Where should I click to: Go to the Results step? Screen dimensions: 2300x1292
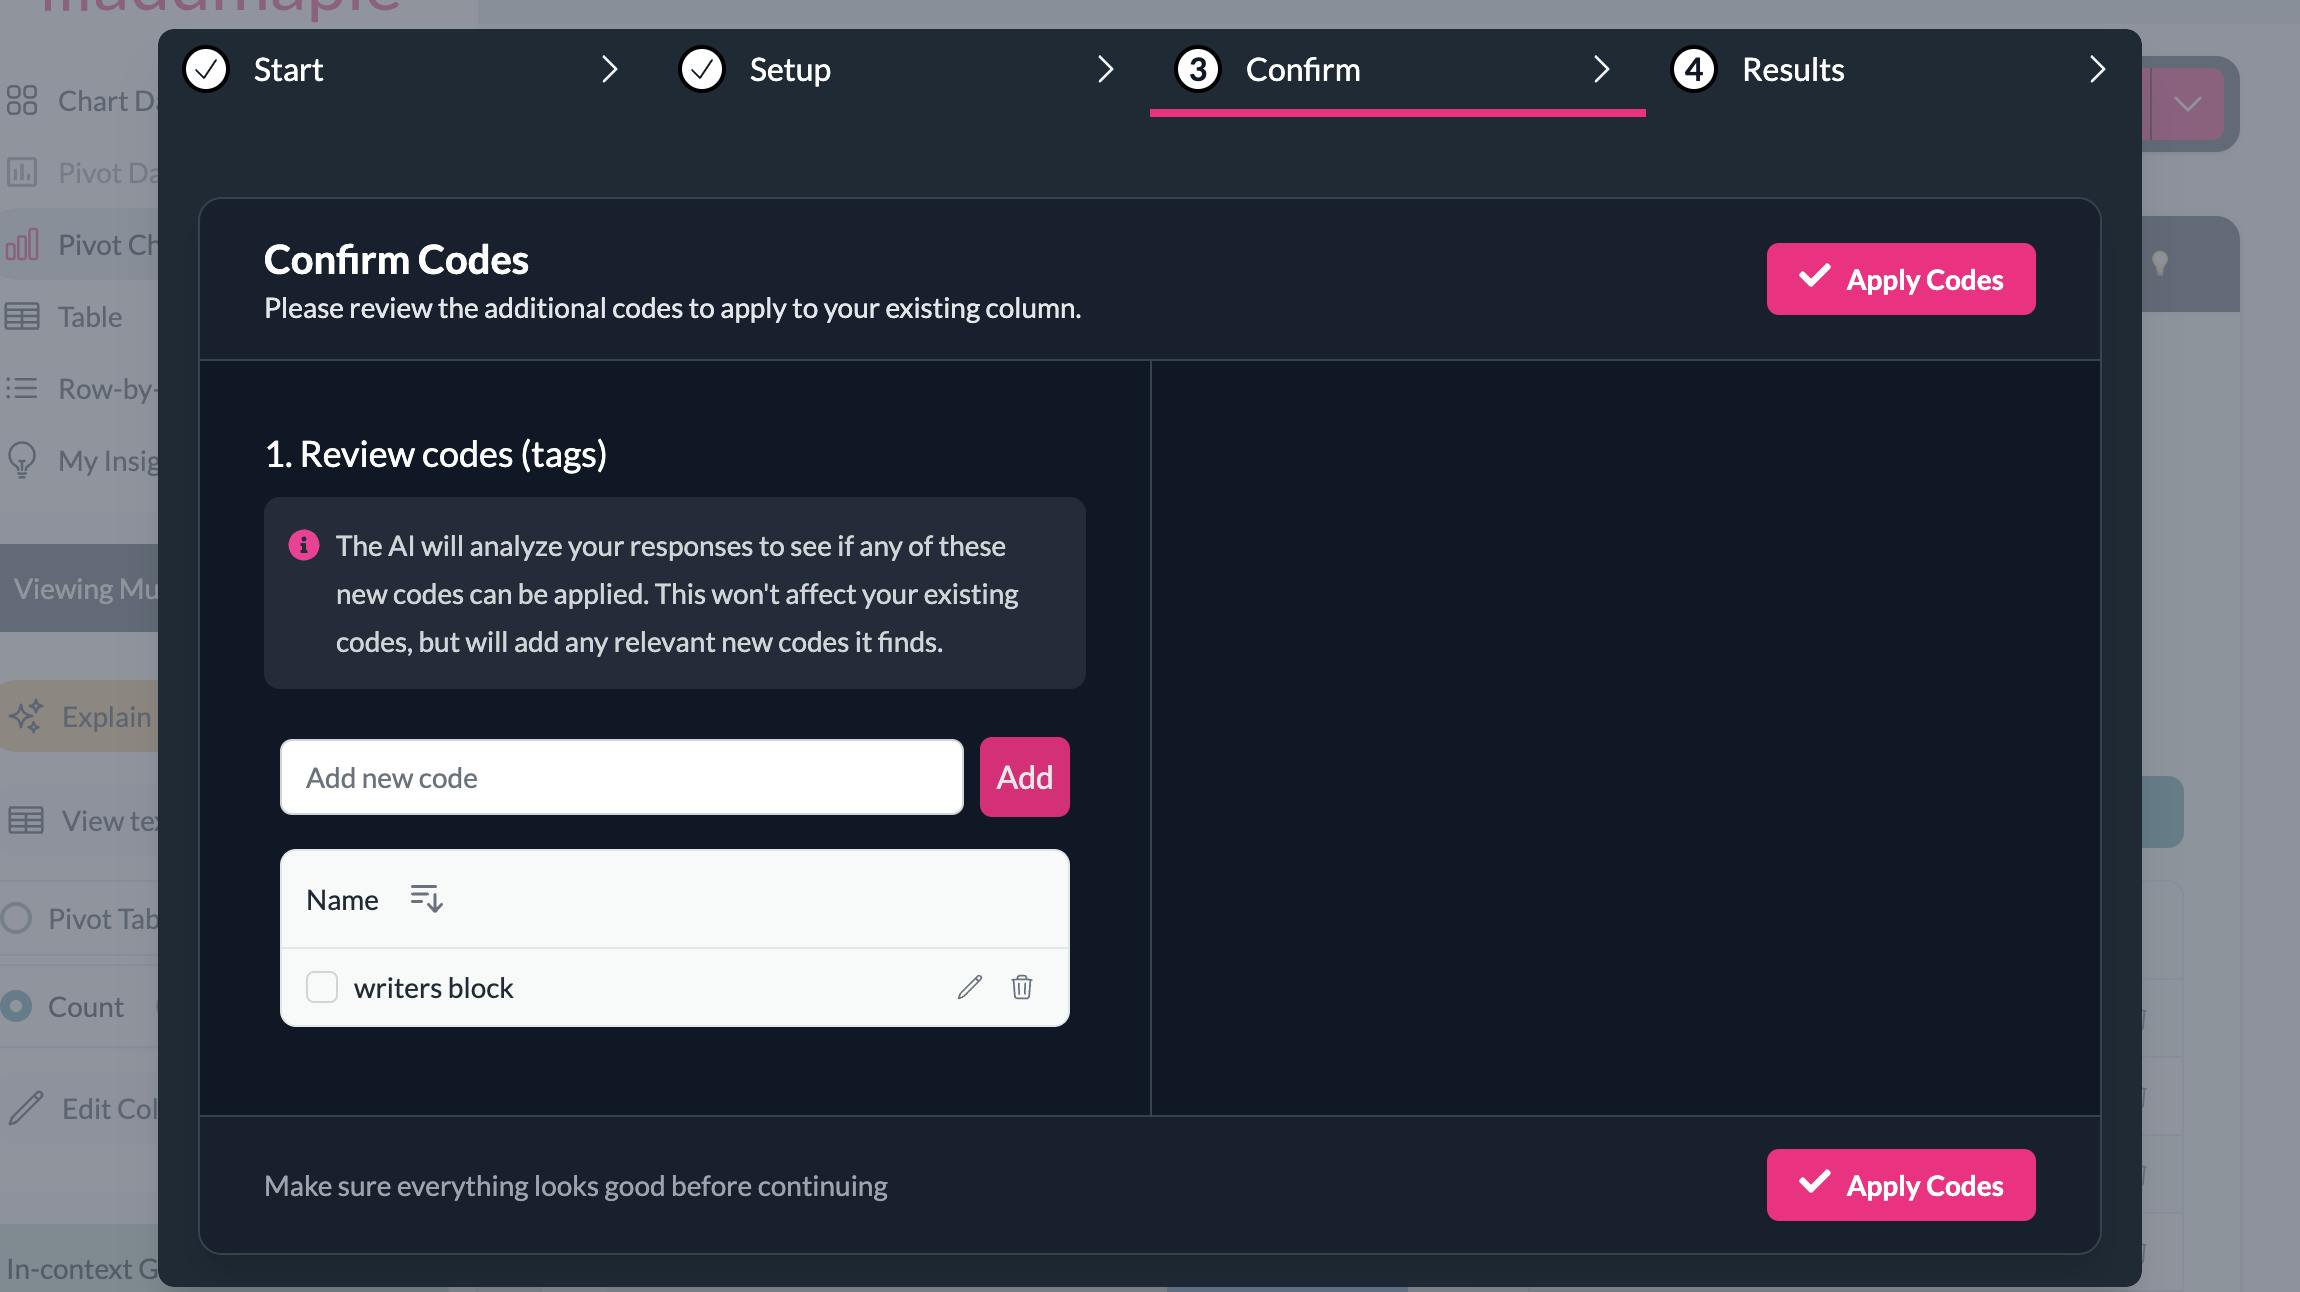click(x=1792, y=70)
